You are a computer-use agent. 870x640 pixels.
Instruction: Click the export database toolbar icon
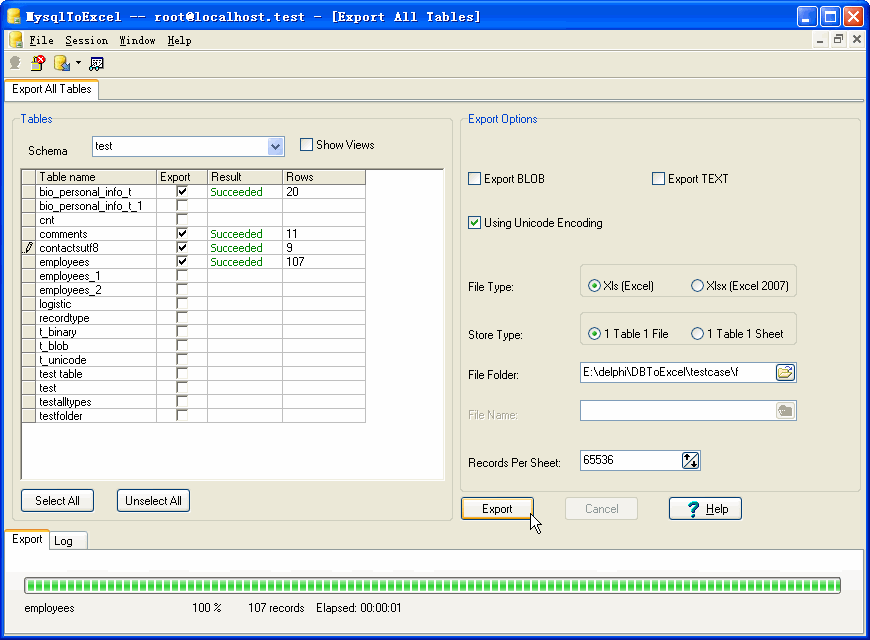coord(61,63)
